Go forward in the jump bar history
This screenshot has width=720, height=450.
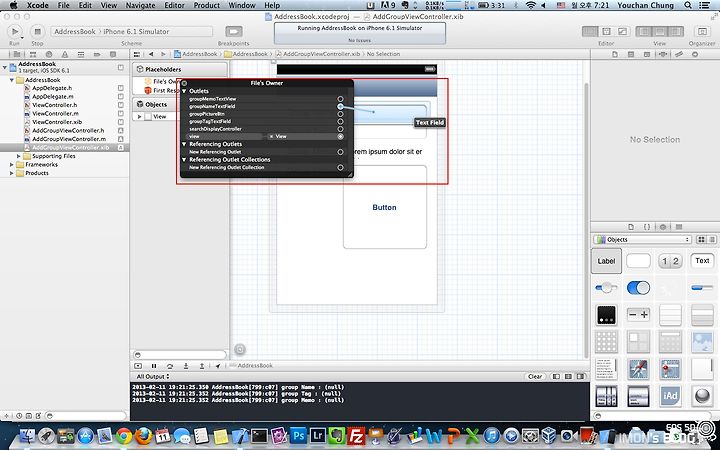click(x=163, y=54)
